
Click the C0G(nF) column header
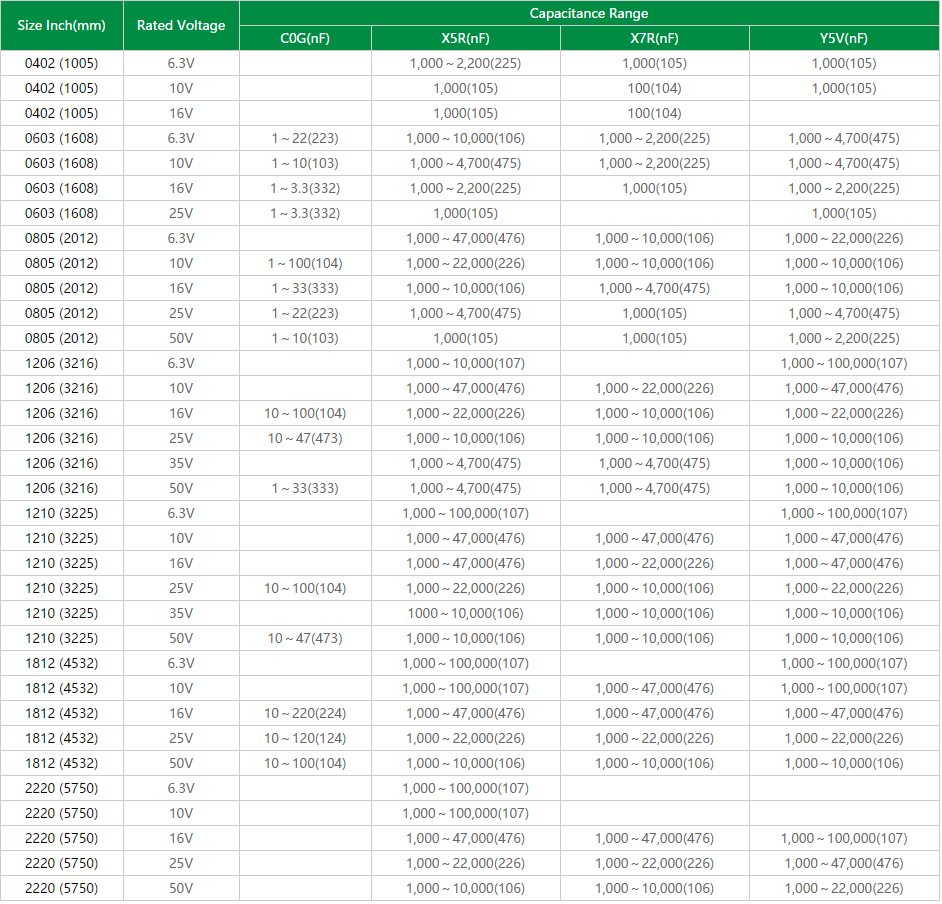[x=305, y=38]
